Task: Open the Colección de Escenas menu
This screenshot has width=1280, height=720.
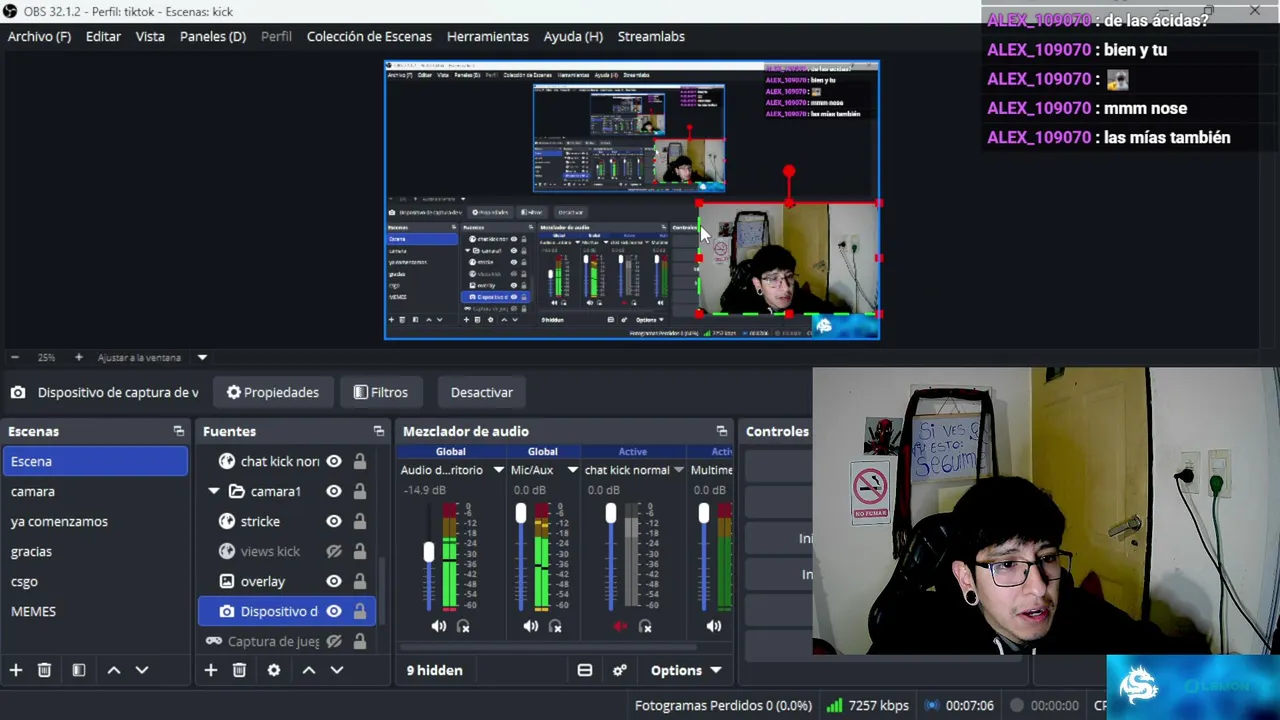Action: (x=369, y=36)
